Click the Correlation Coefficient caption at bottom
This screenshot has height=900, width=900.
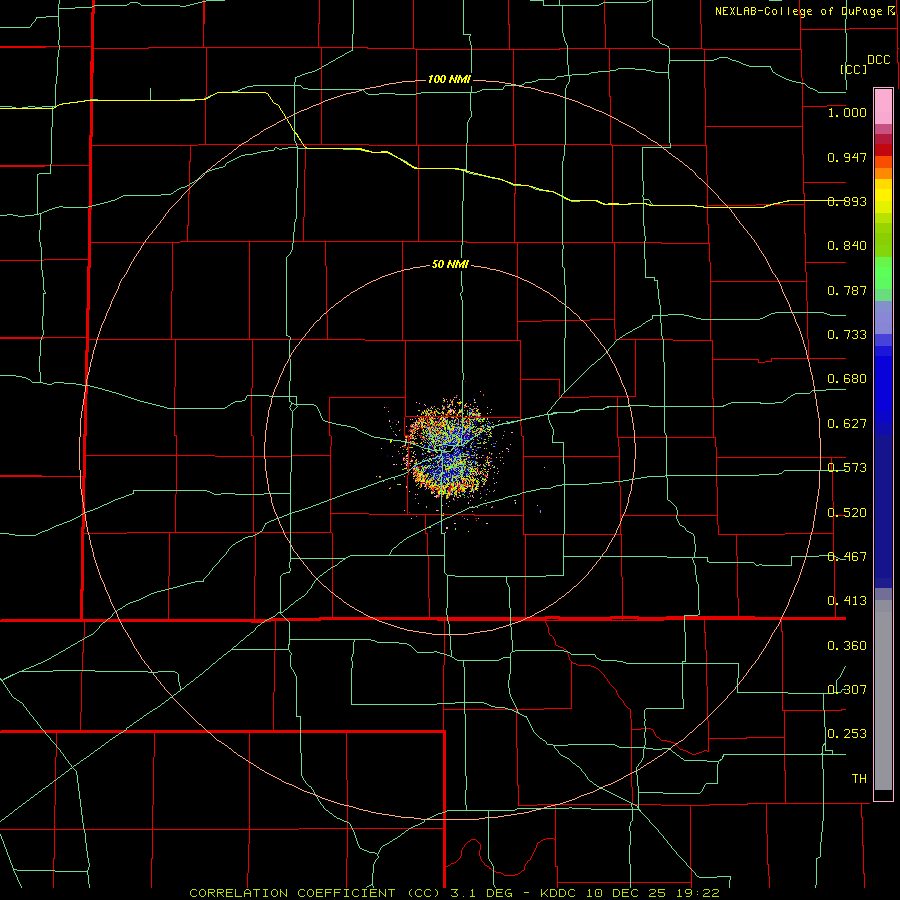click(x=455, y=893)
